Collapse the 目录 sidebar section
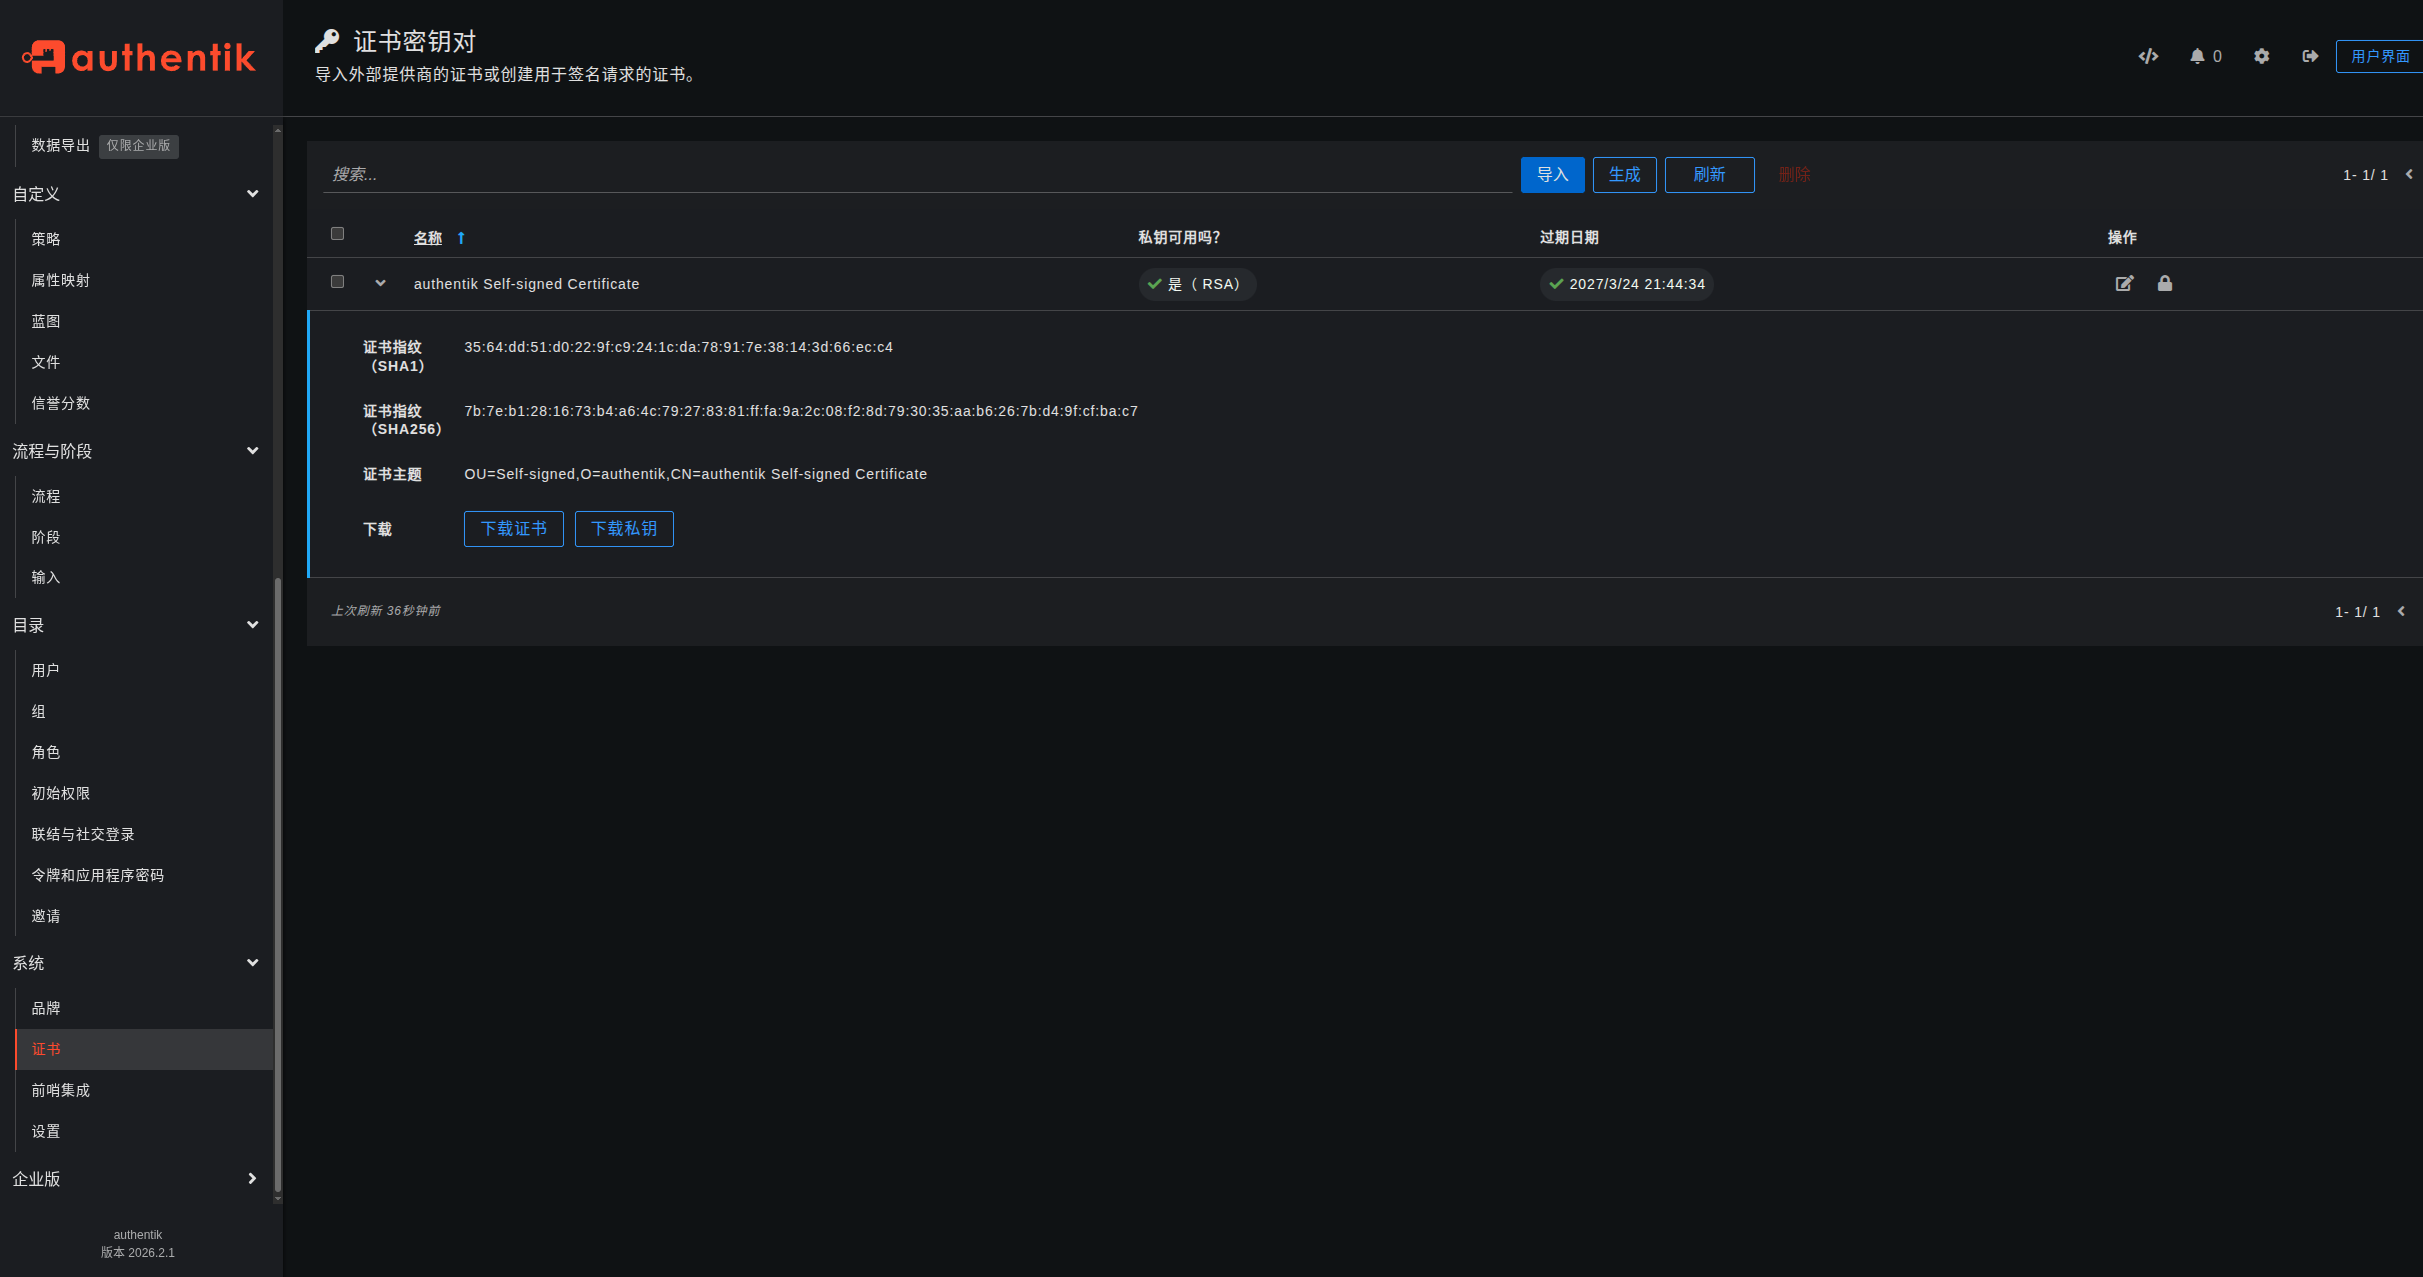This screenshot has height=1277, width=2423. (252, 625)
